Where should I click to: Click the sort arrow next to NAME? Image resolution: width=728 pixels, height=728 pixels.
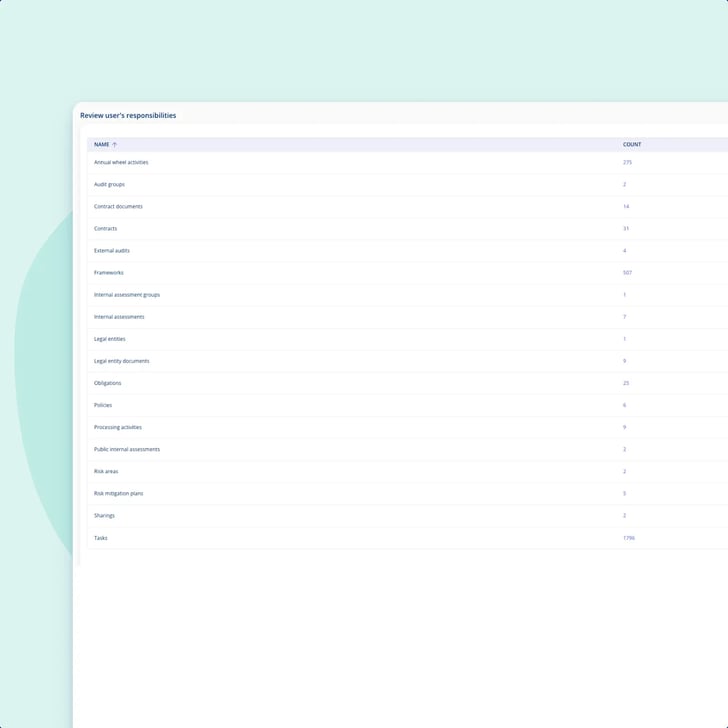click(x=115, y=144)
